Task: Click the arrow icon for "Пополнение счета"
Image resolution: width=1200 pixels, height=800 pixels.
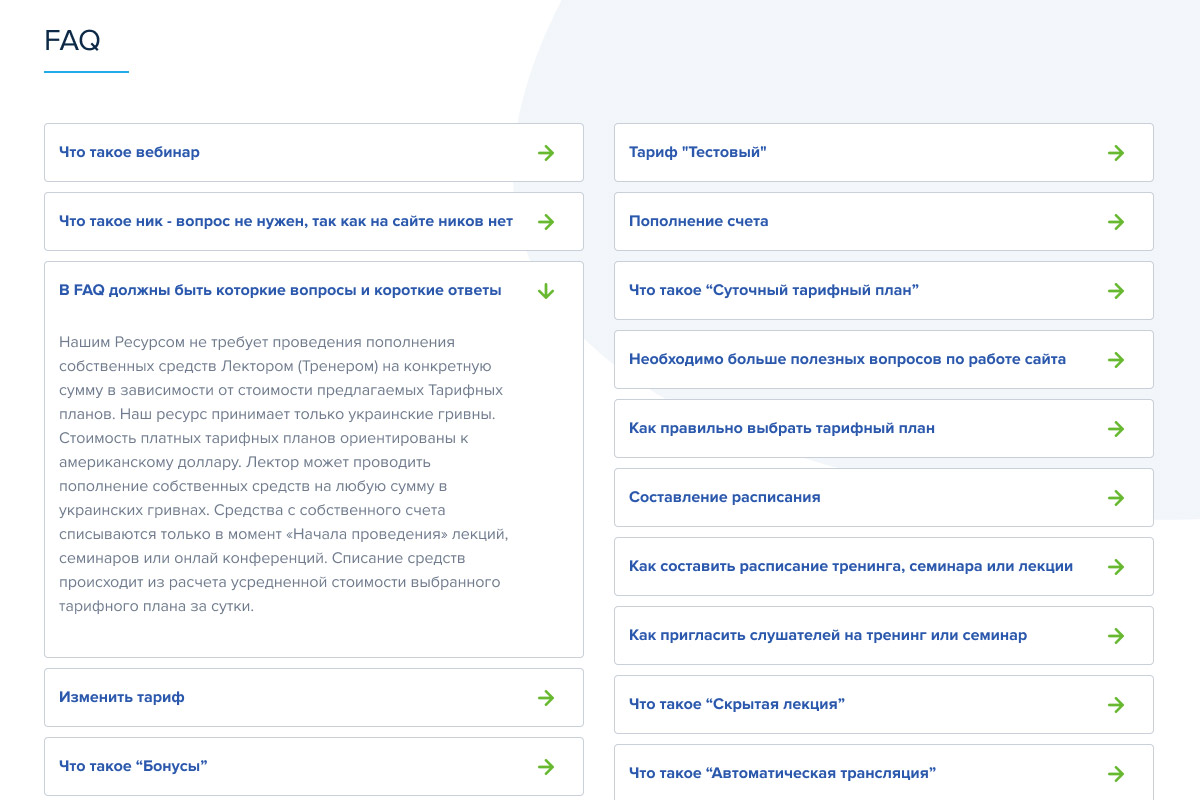Action: (x=1115, y=222)
